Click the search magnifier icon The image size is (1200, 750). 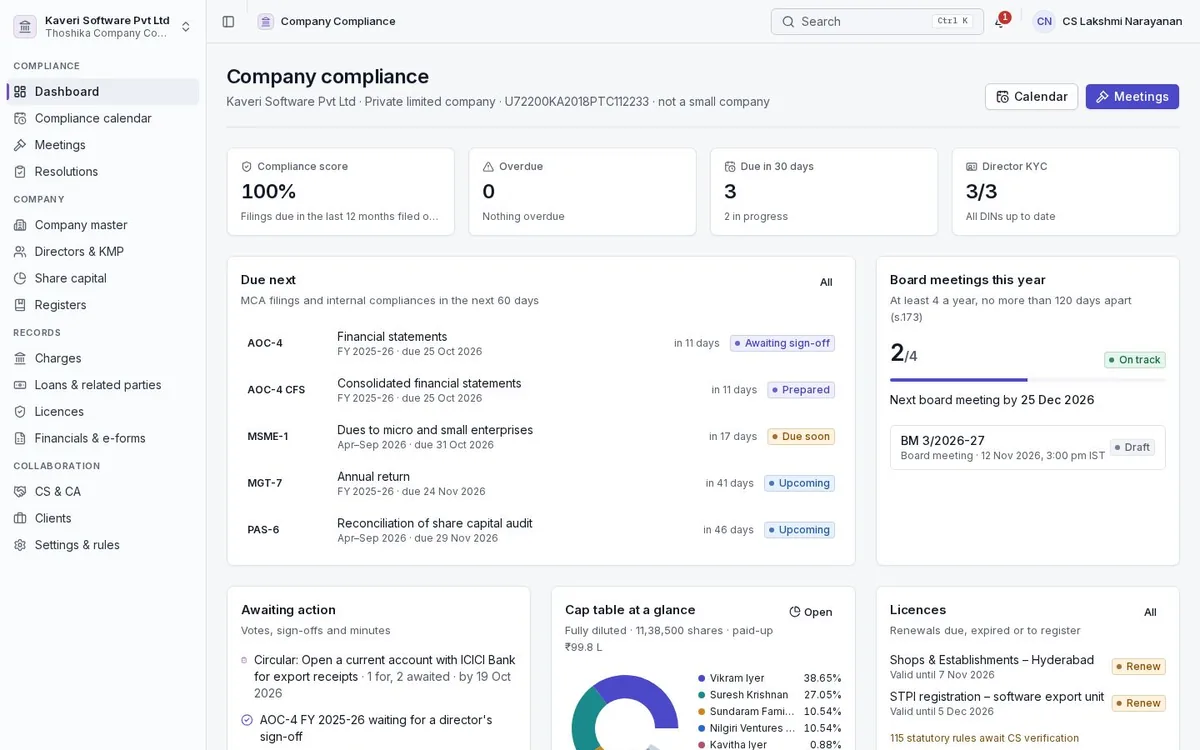[788, 21]
